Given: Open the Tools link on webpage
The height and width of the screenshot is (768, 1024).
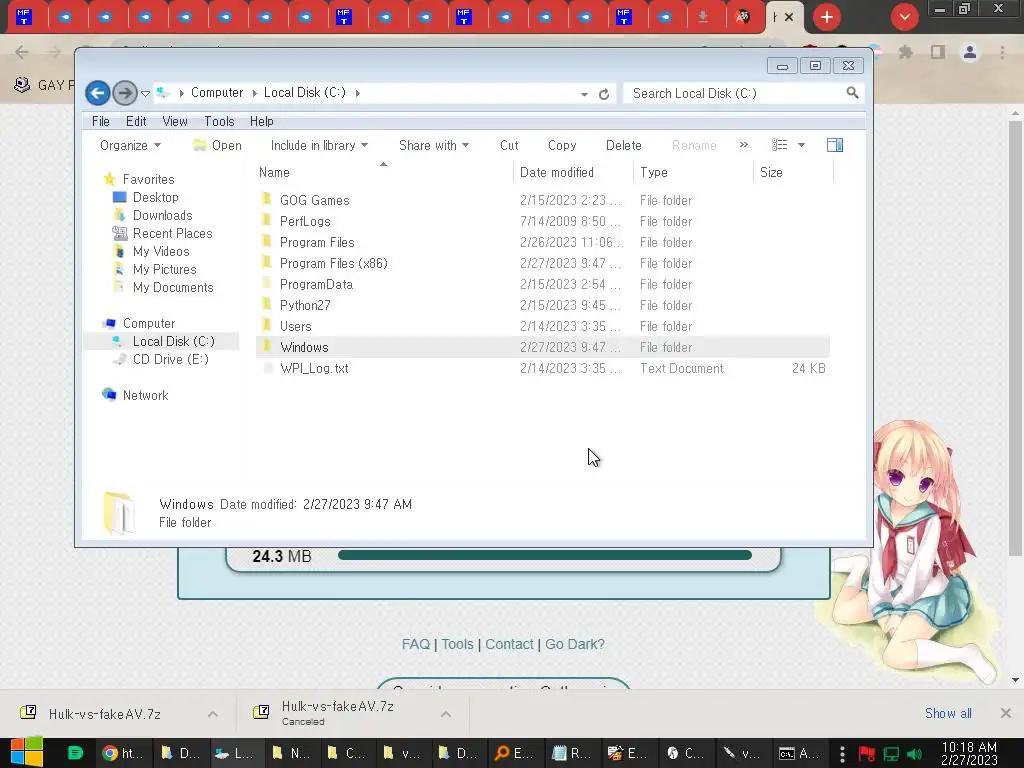Looking at the screenshot, I should coord(457,645).
